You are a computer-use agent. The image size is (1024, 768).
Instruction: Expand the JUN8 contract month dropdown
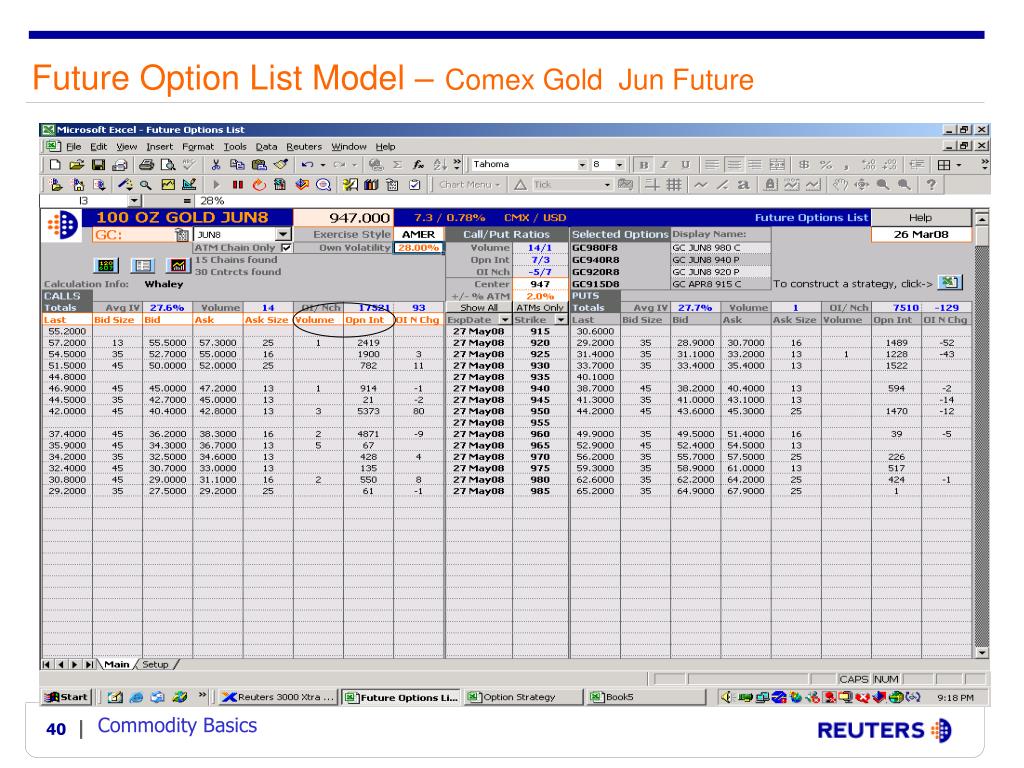coord(283,234)
